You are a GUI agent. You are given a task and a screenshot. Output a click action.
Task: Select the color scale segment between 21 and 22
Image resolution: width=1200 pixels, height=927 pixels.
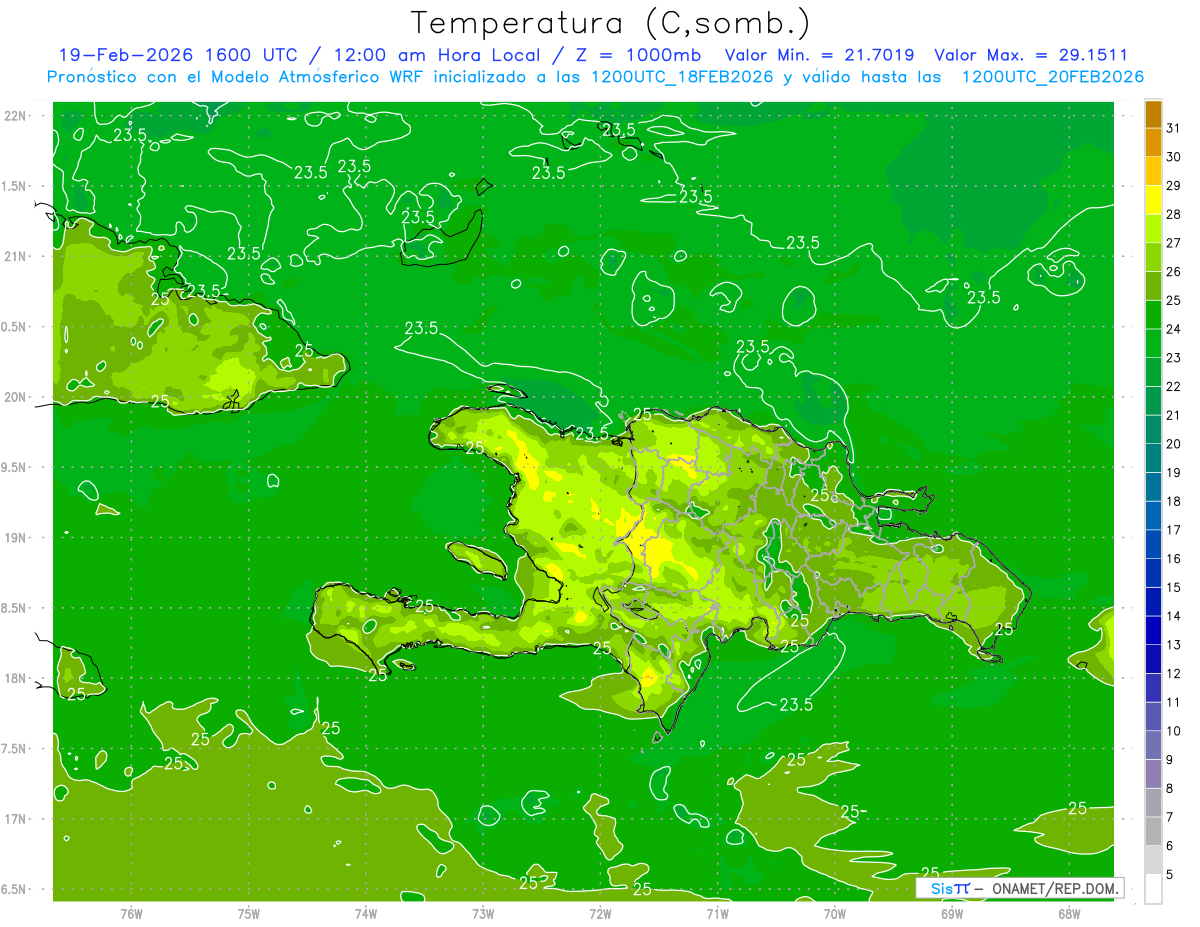pos(1153,401)
